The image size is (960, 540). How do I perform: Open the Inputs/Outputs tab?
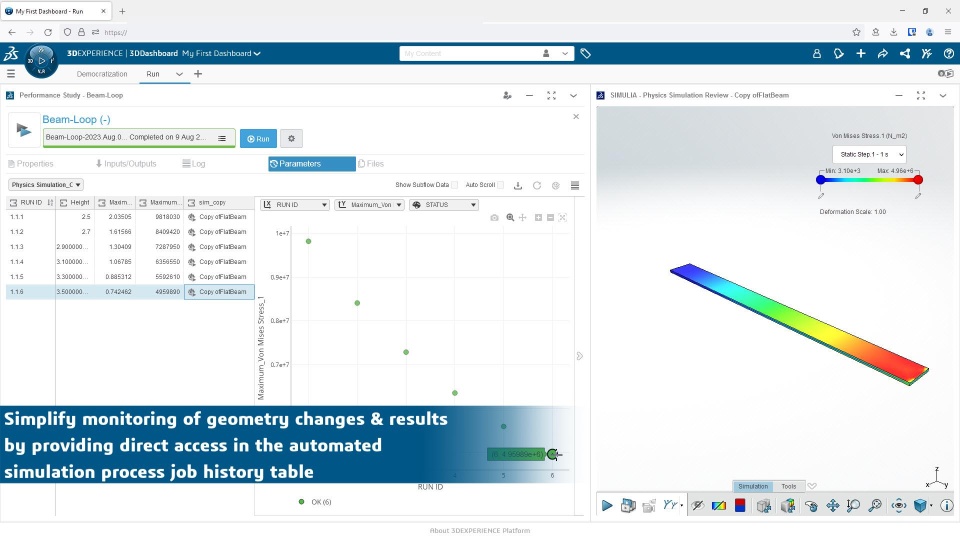(x=126, y=163)
